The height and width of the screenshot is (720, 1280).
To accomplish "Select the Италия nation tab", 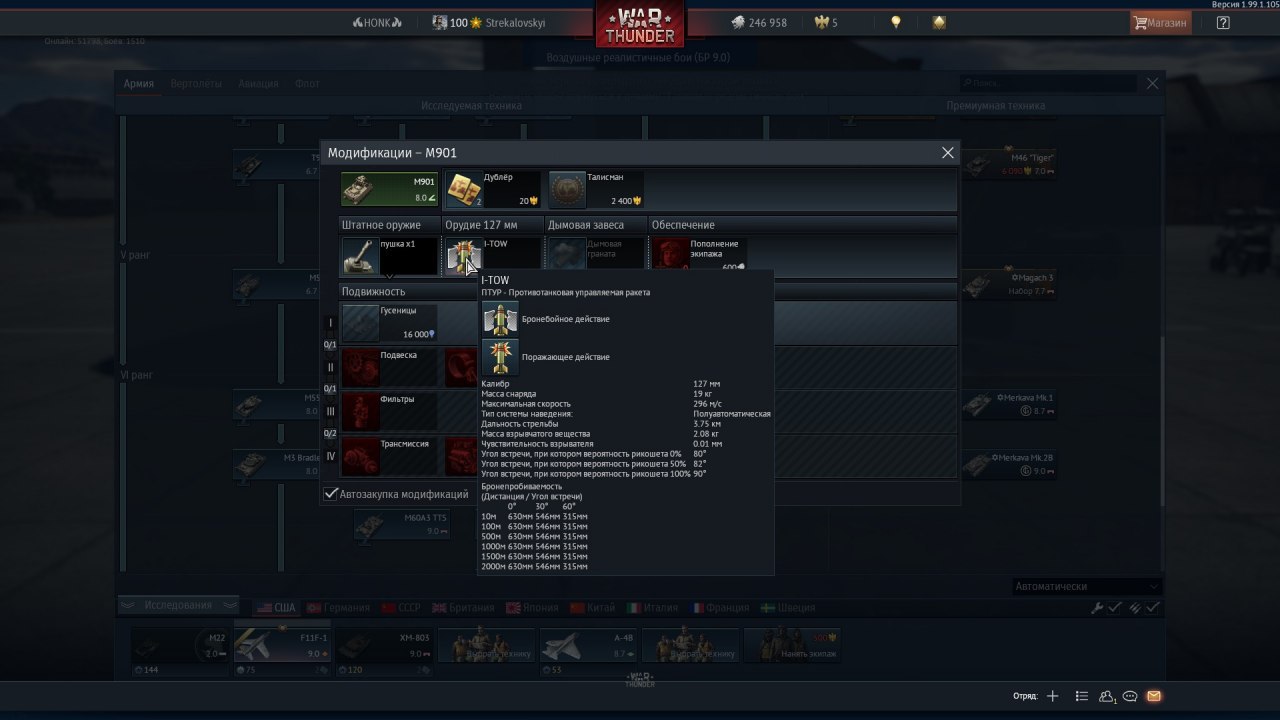I will [x=652, y=608].
